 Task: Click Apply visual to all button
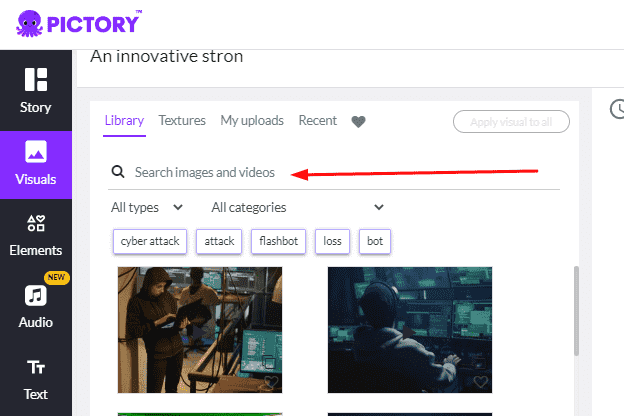click(x=511, y=122)
